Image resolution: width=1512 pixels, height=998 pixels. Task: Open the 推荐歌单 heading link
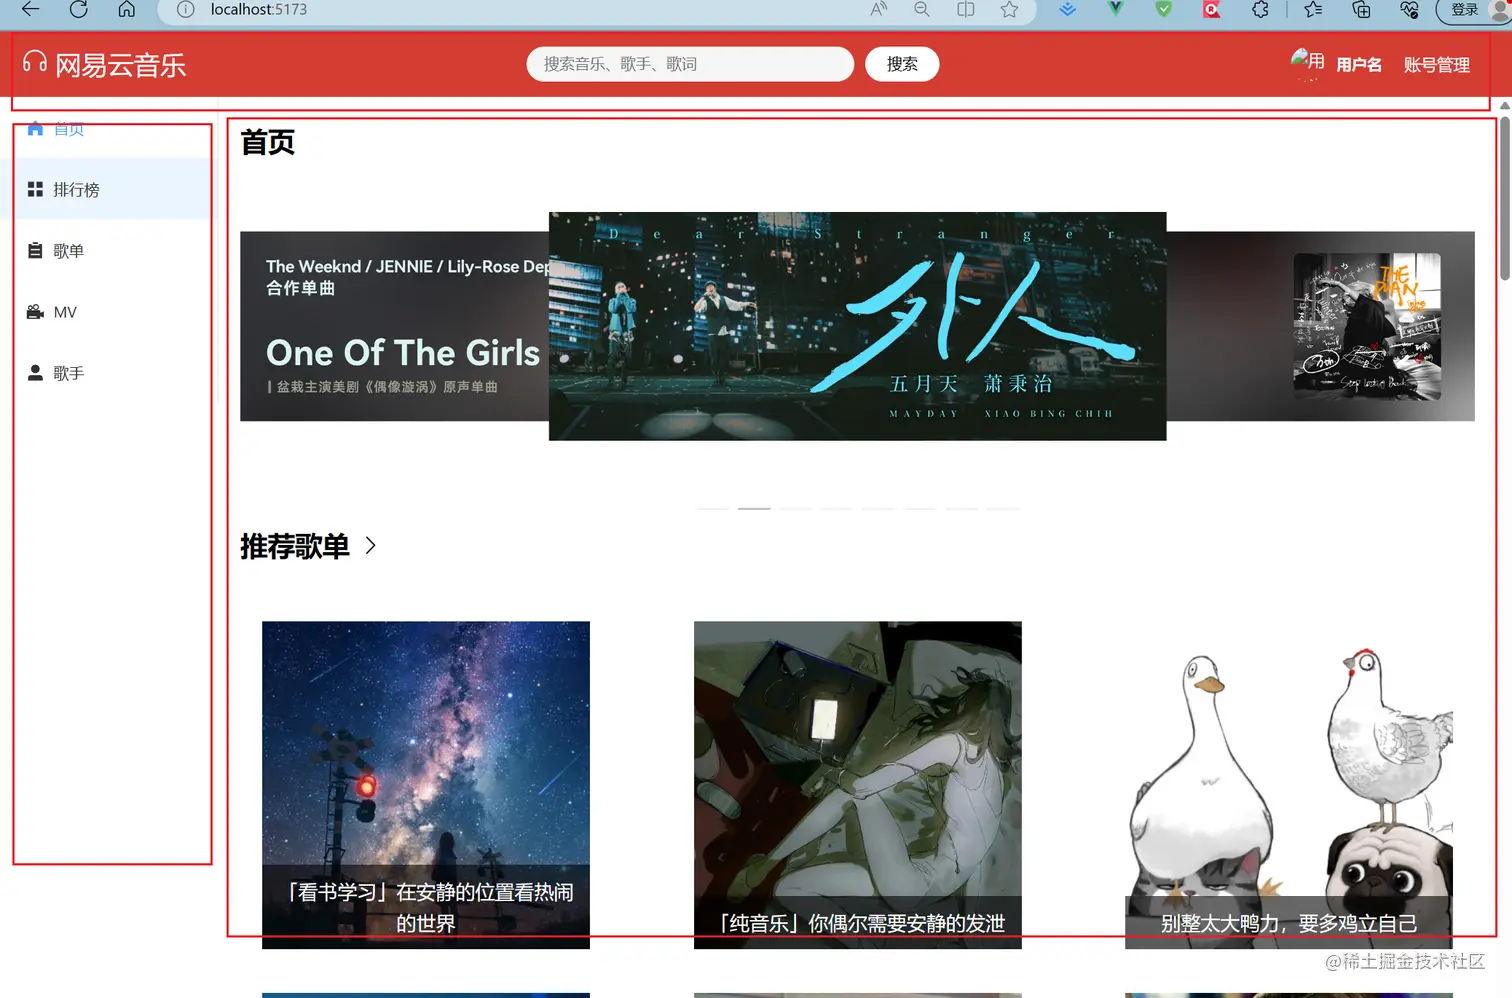click(x=295, y=546)
